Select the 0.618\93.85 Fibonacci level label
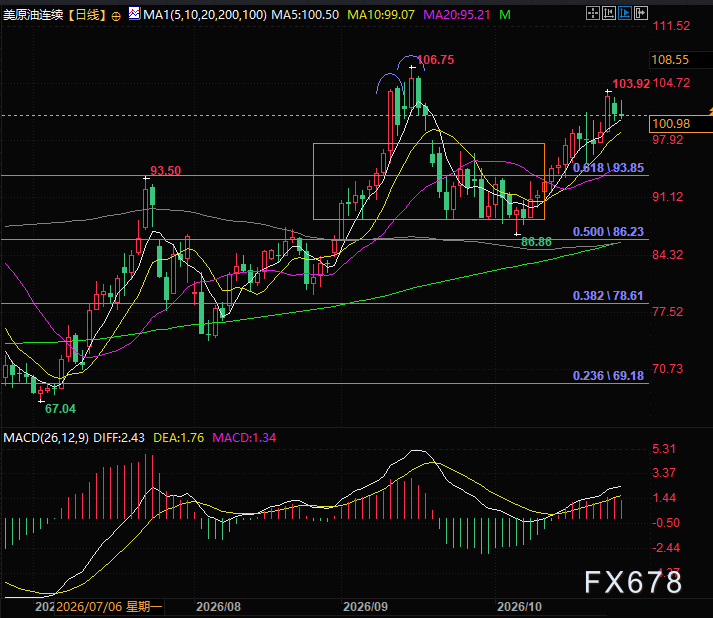The height and width of the screenshot is (618, 713). pyautogui.click(x=608, y=168)
